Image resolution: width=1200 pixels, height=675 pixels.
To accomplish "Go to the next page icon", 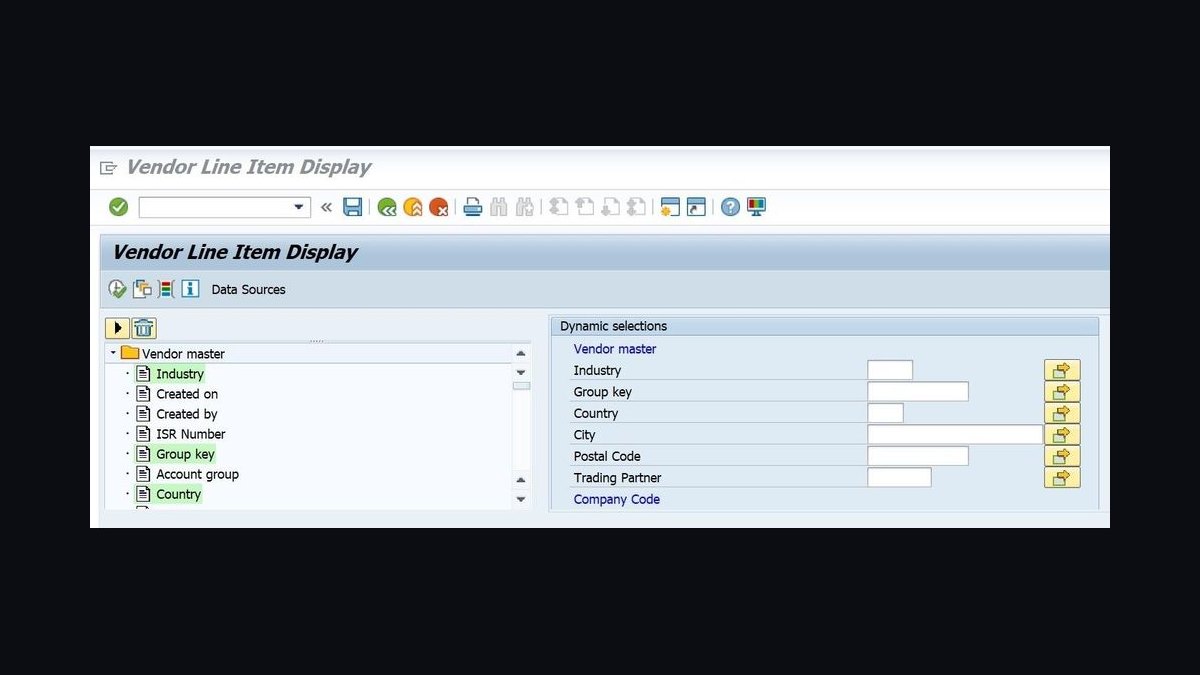I will pos(611,207).
